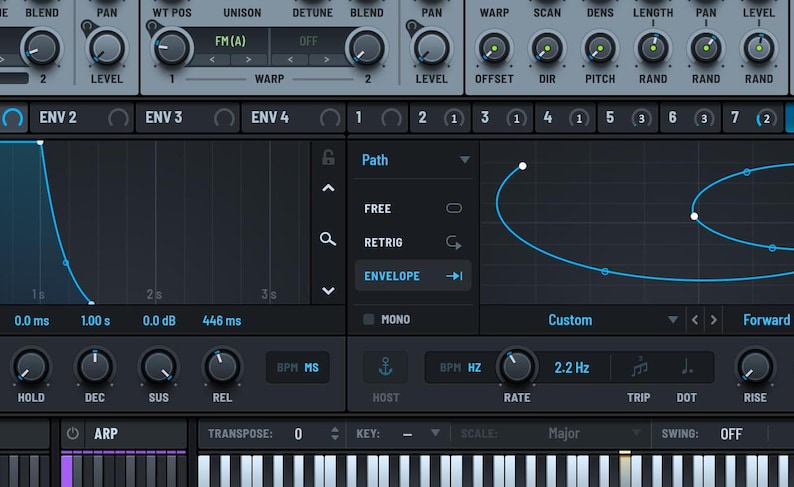
Task: Click next arrow under OFF warp
Action: click(326, 60)
